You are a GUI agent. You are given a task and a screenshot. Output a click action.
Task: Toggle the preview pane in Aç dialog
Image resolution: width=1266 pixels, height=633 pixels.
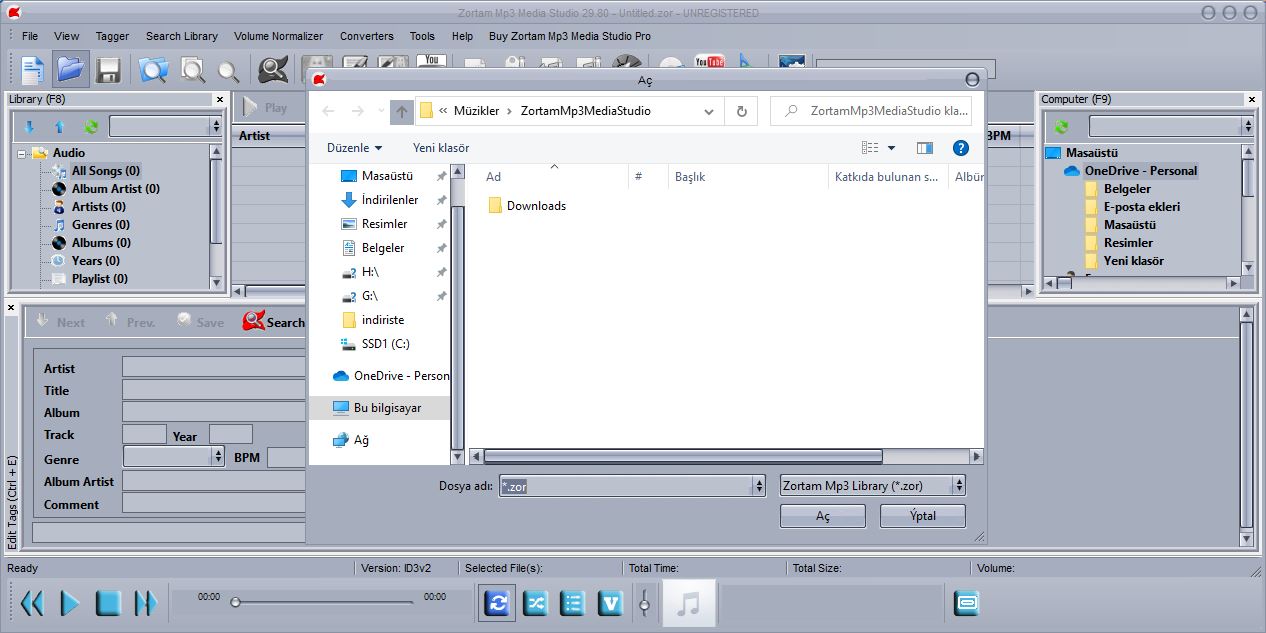point(925,148)
